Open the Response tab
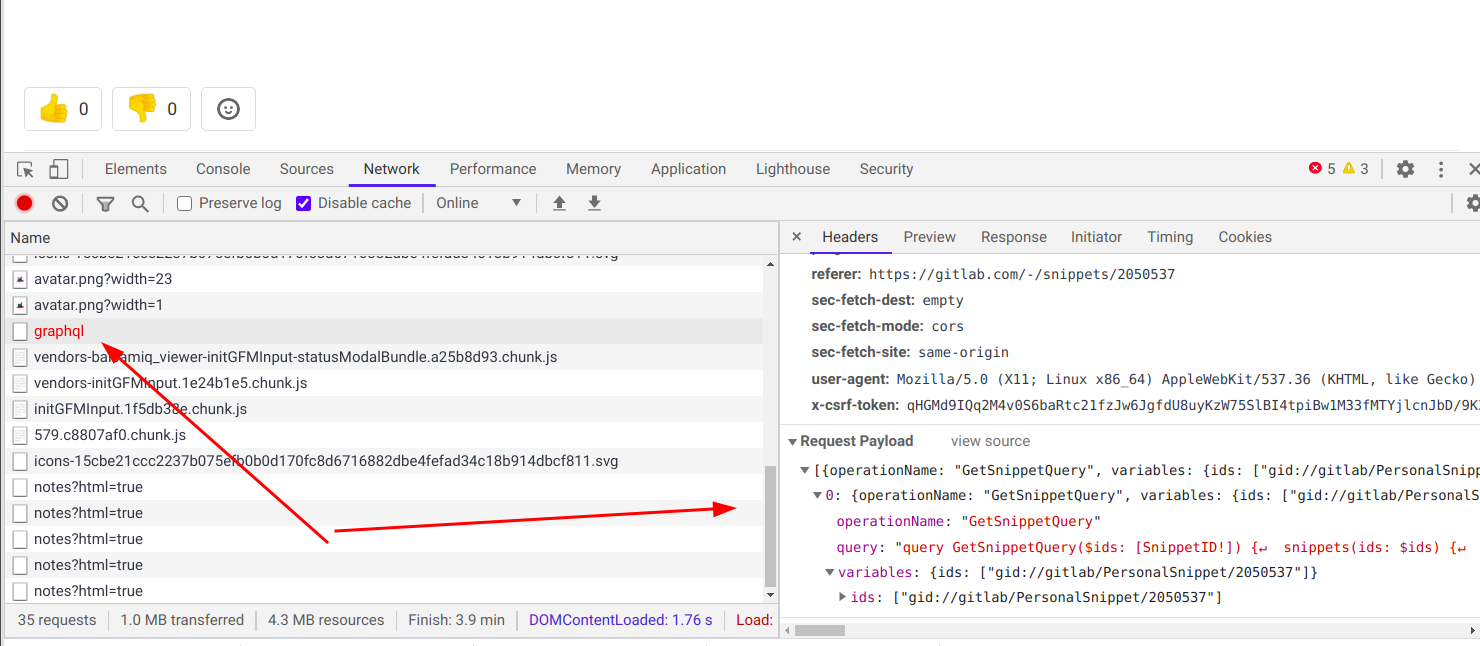The width and height of the screenshot is (1480, 646). [1013, 237]
